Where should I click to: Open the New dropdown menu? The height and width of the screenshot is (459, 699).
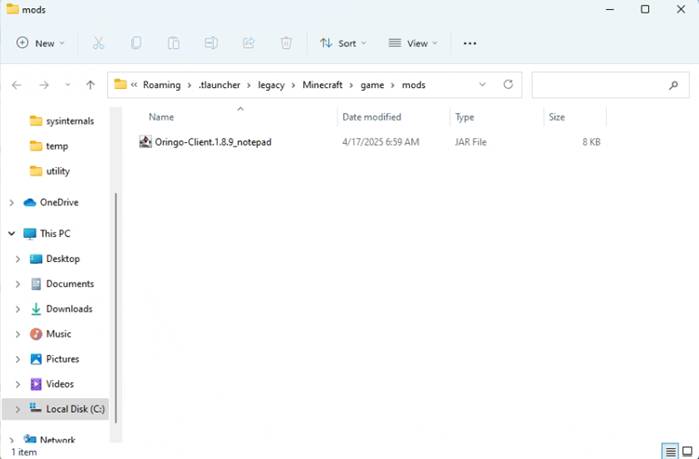coord(40,43)
